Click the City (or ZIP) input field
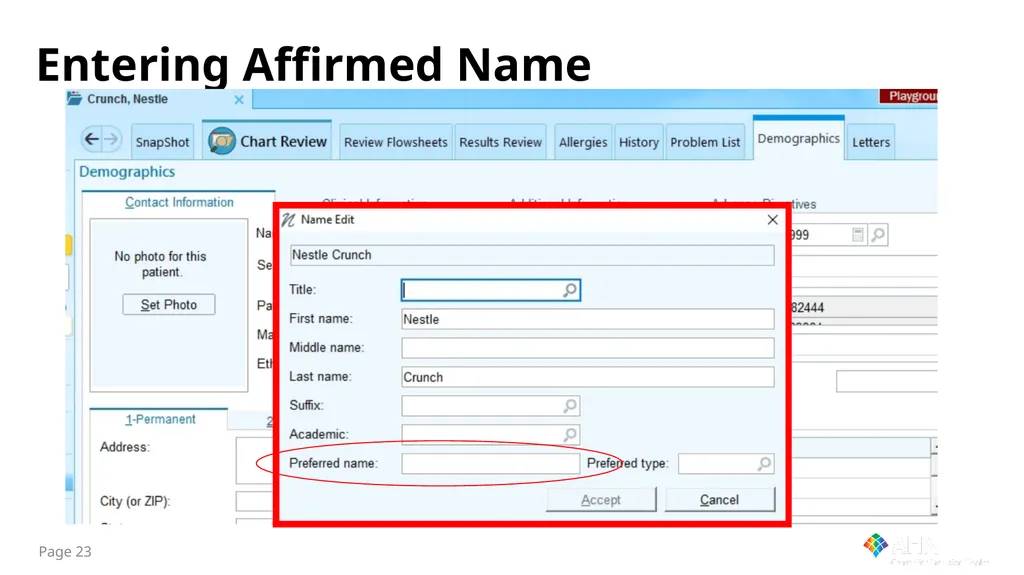The image size is (1024, 575). pos(255,501)
